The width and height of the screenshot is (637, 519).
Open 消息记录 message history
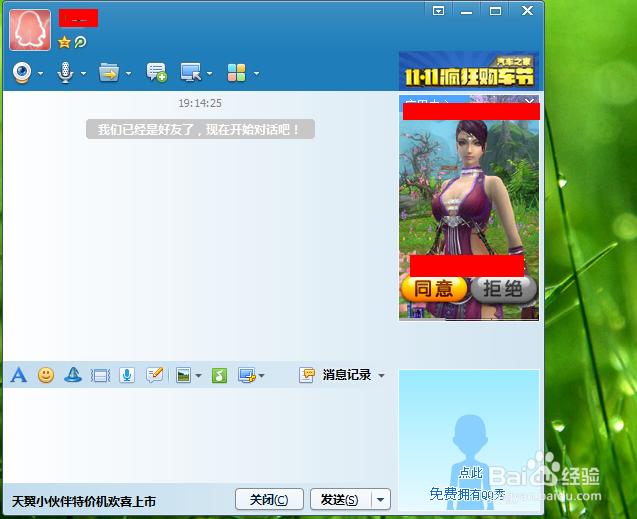[335, 375]
